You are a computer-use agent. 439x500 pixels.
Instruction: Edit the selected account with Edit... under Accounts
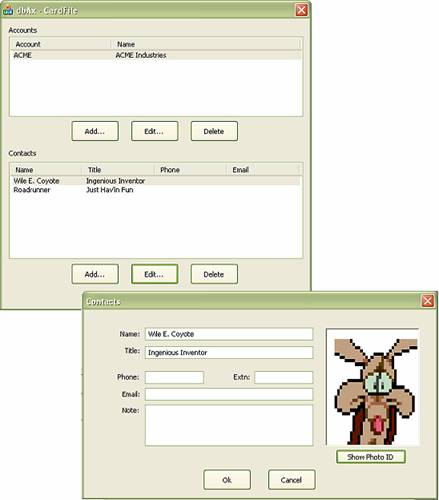154,131
